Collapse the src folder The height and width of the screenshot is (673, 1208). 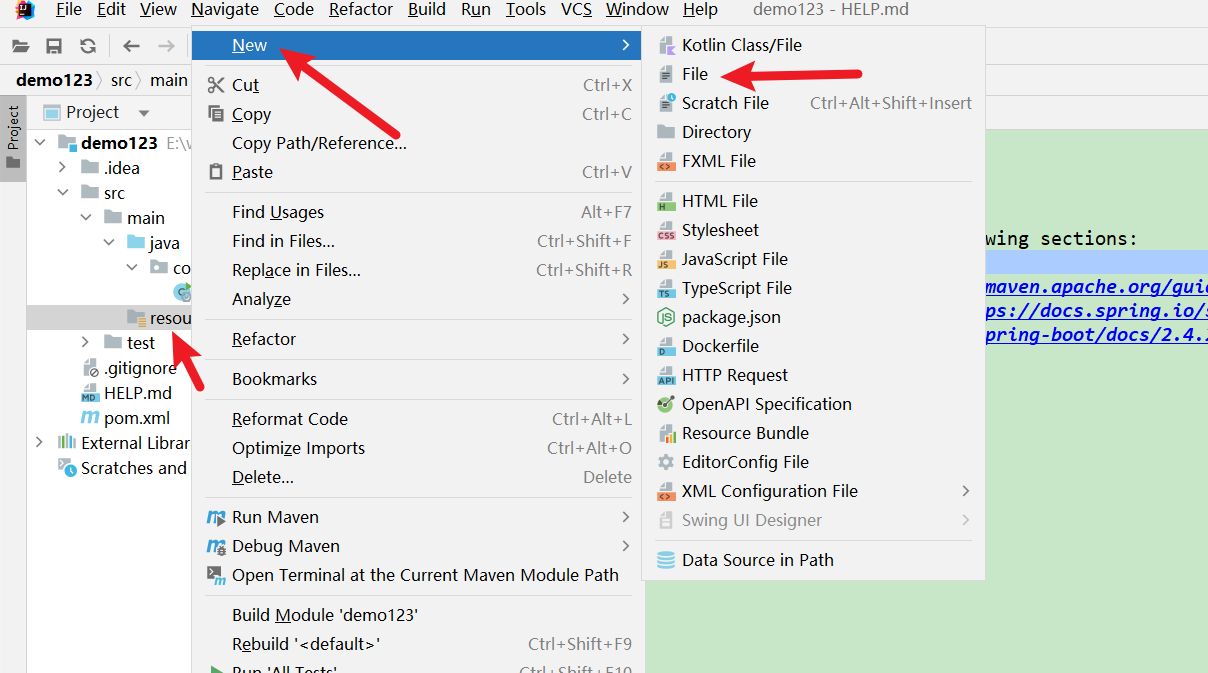[x=63, y=193]
